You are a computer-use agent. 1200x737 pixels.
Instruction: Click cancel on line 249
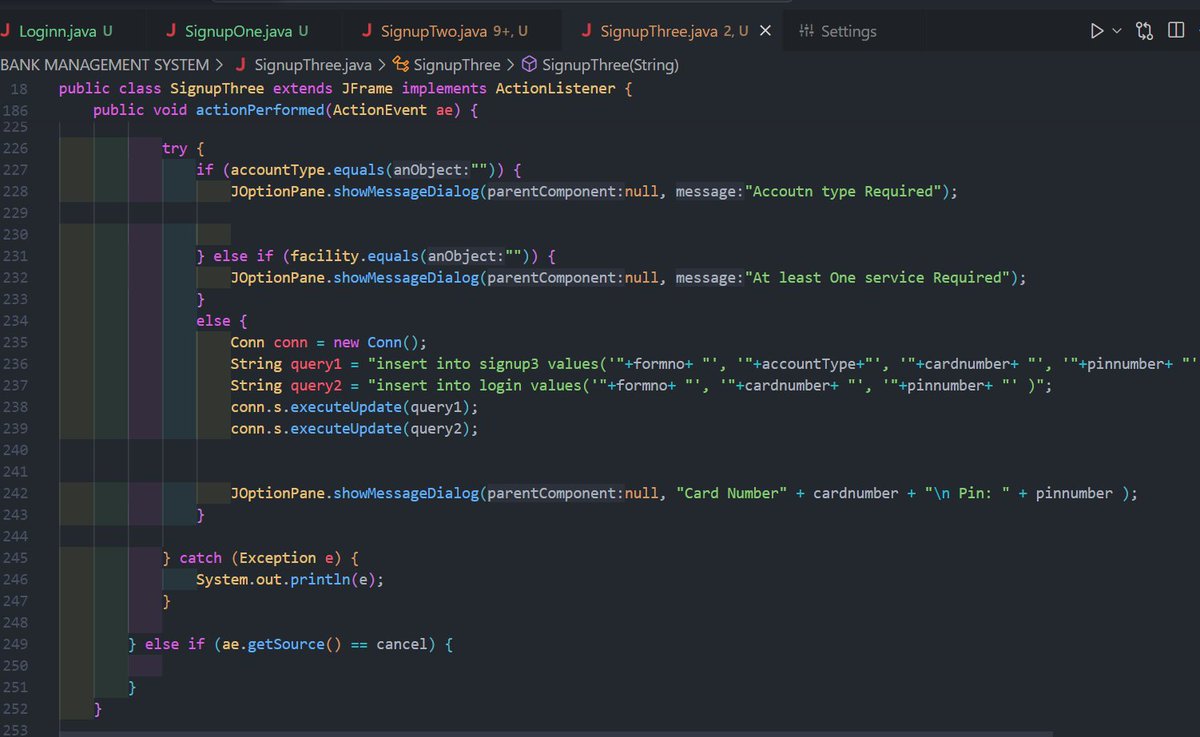[x=402, y=645]
